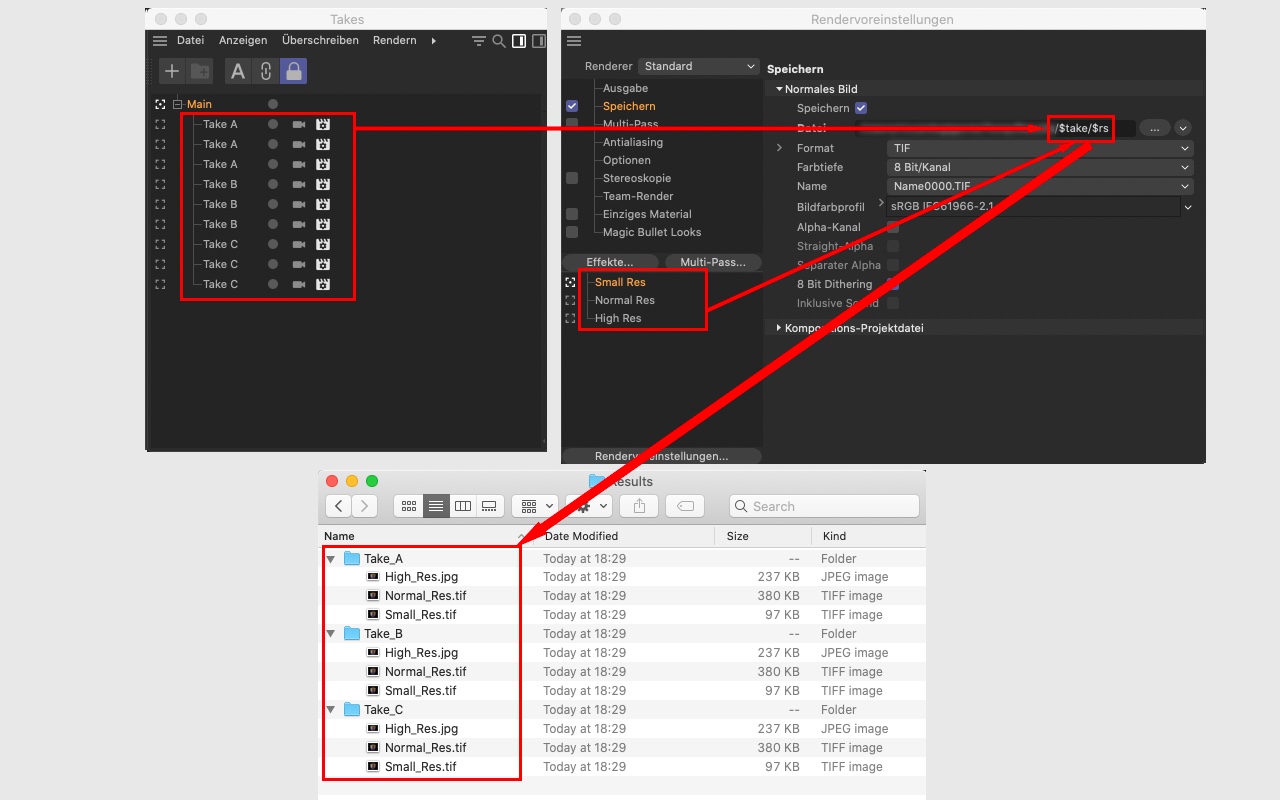The height and width of the screenshot is (800, 1280).
Task: Collapse the Main take tree
Action: click(x=178, y=104)
